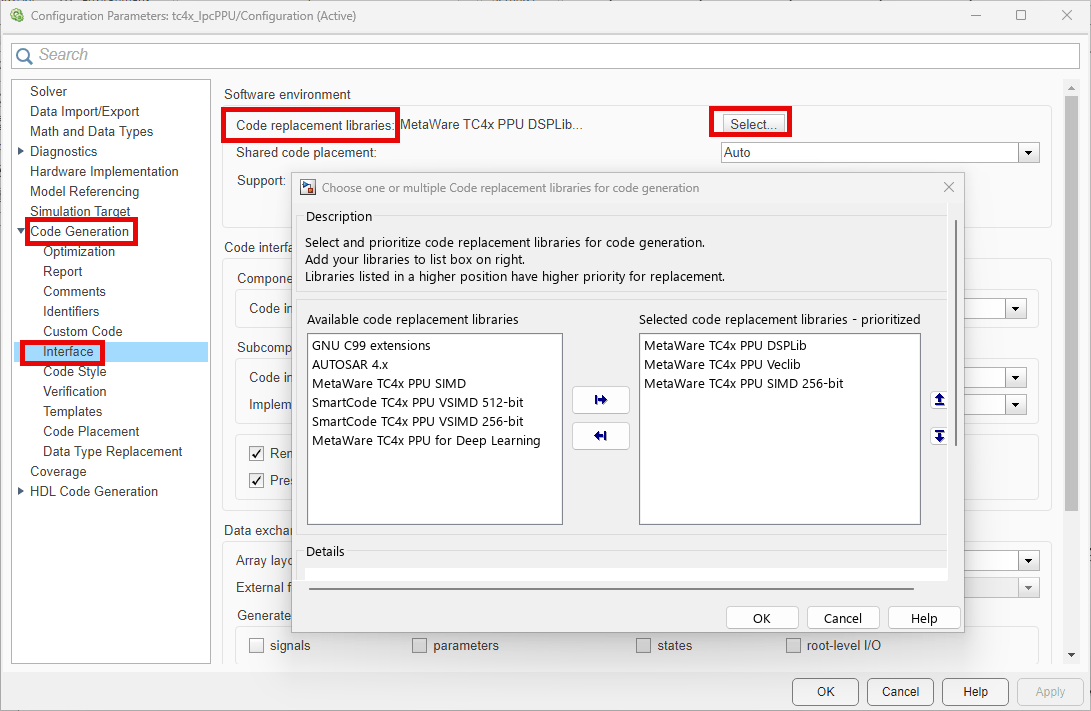
Task: Click OK in the library chooser dialog
Action: coord(761,618)
